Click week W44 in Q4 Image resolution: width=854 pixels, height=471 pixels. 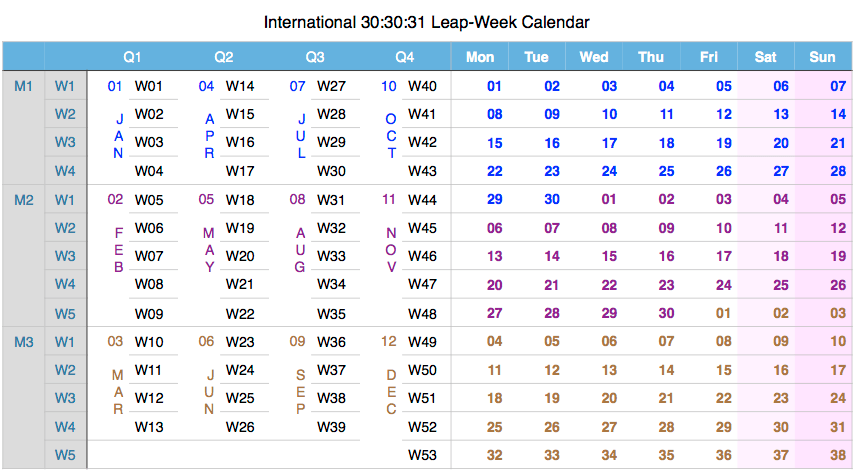tap(423, 200)
